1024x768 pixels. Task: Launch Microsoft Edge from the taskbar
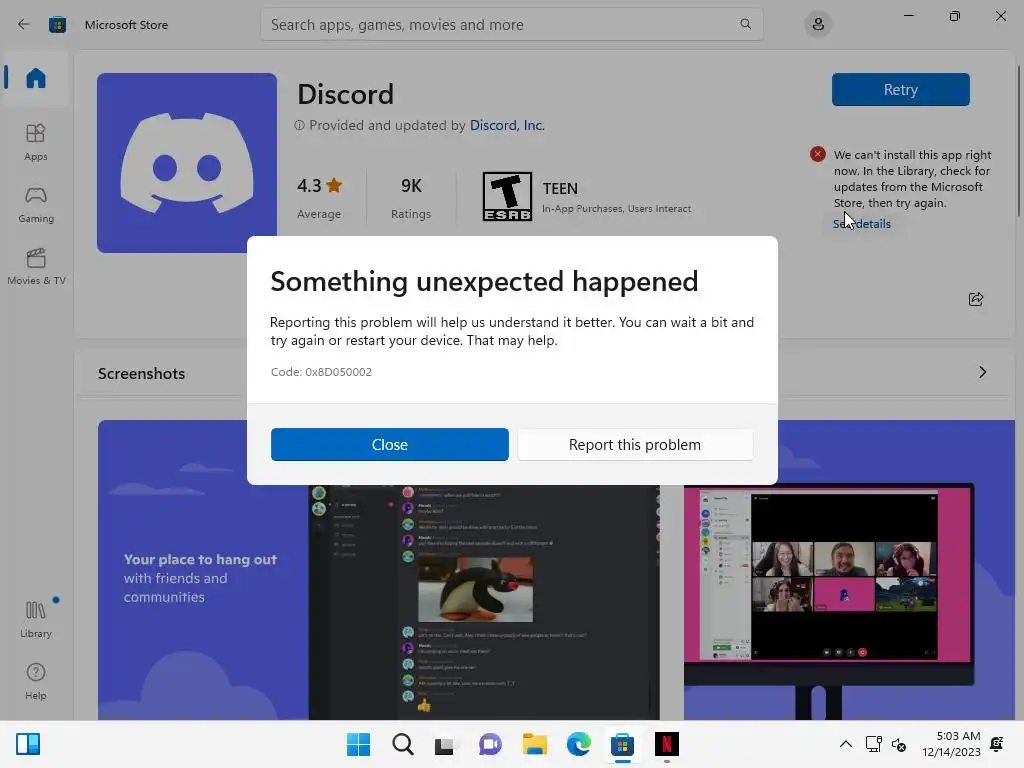(578, 744)
